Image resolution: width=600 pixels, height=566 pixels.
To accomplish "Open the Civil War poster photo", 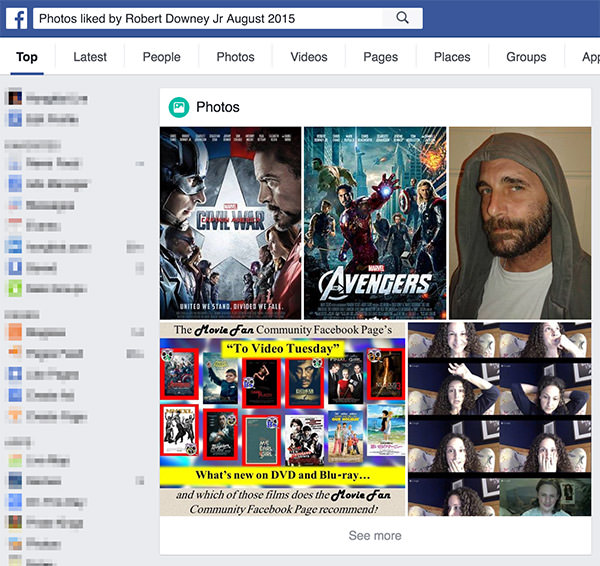I will pyautogui.click(x=231, y=223).
